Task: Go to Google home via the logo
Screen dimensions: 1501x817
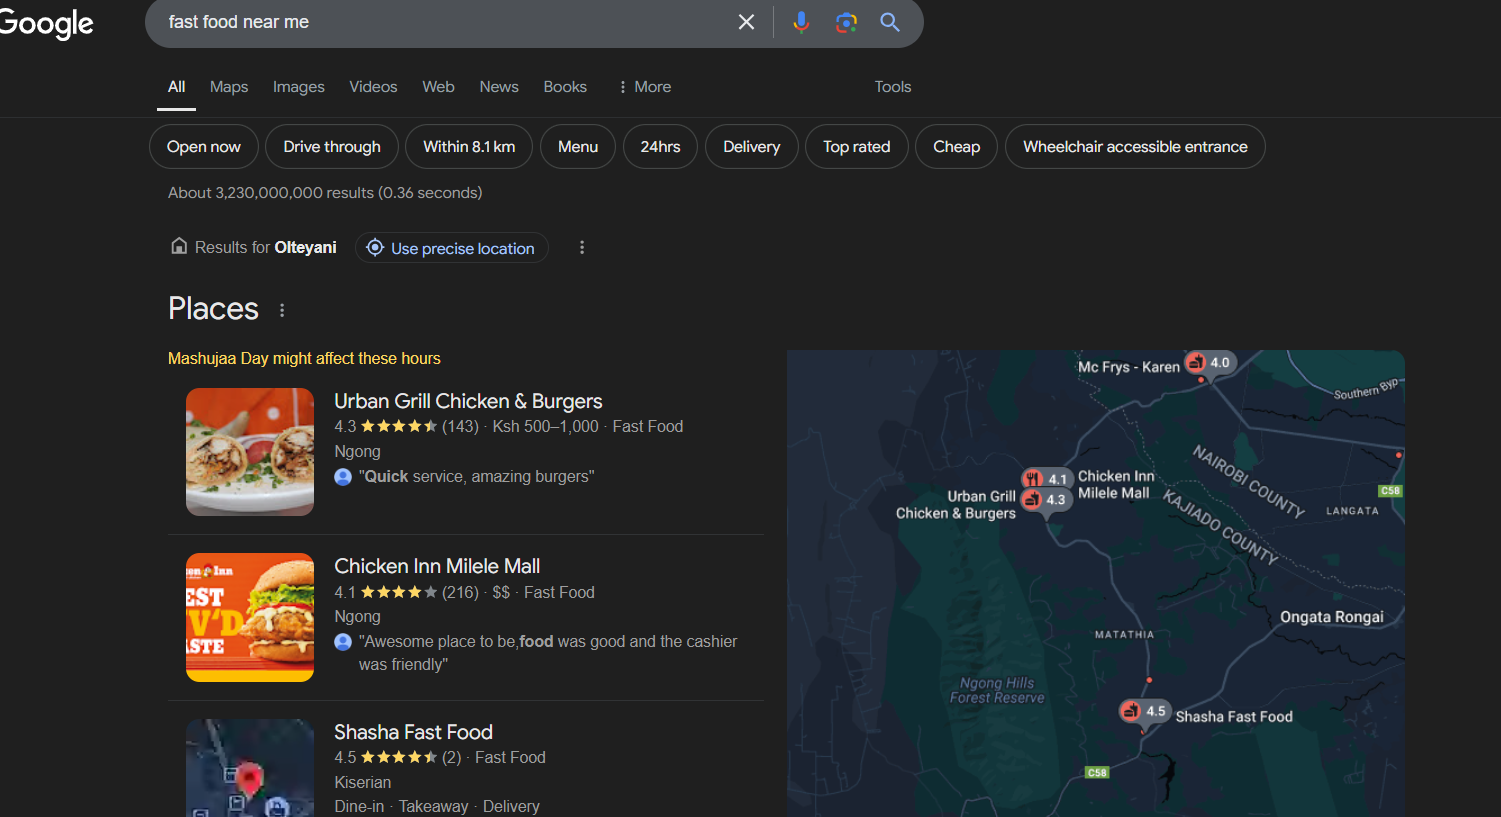Action: [46, 23]
